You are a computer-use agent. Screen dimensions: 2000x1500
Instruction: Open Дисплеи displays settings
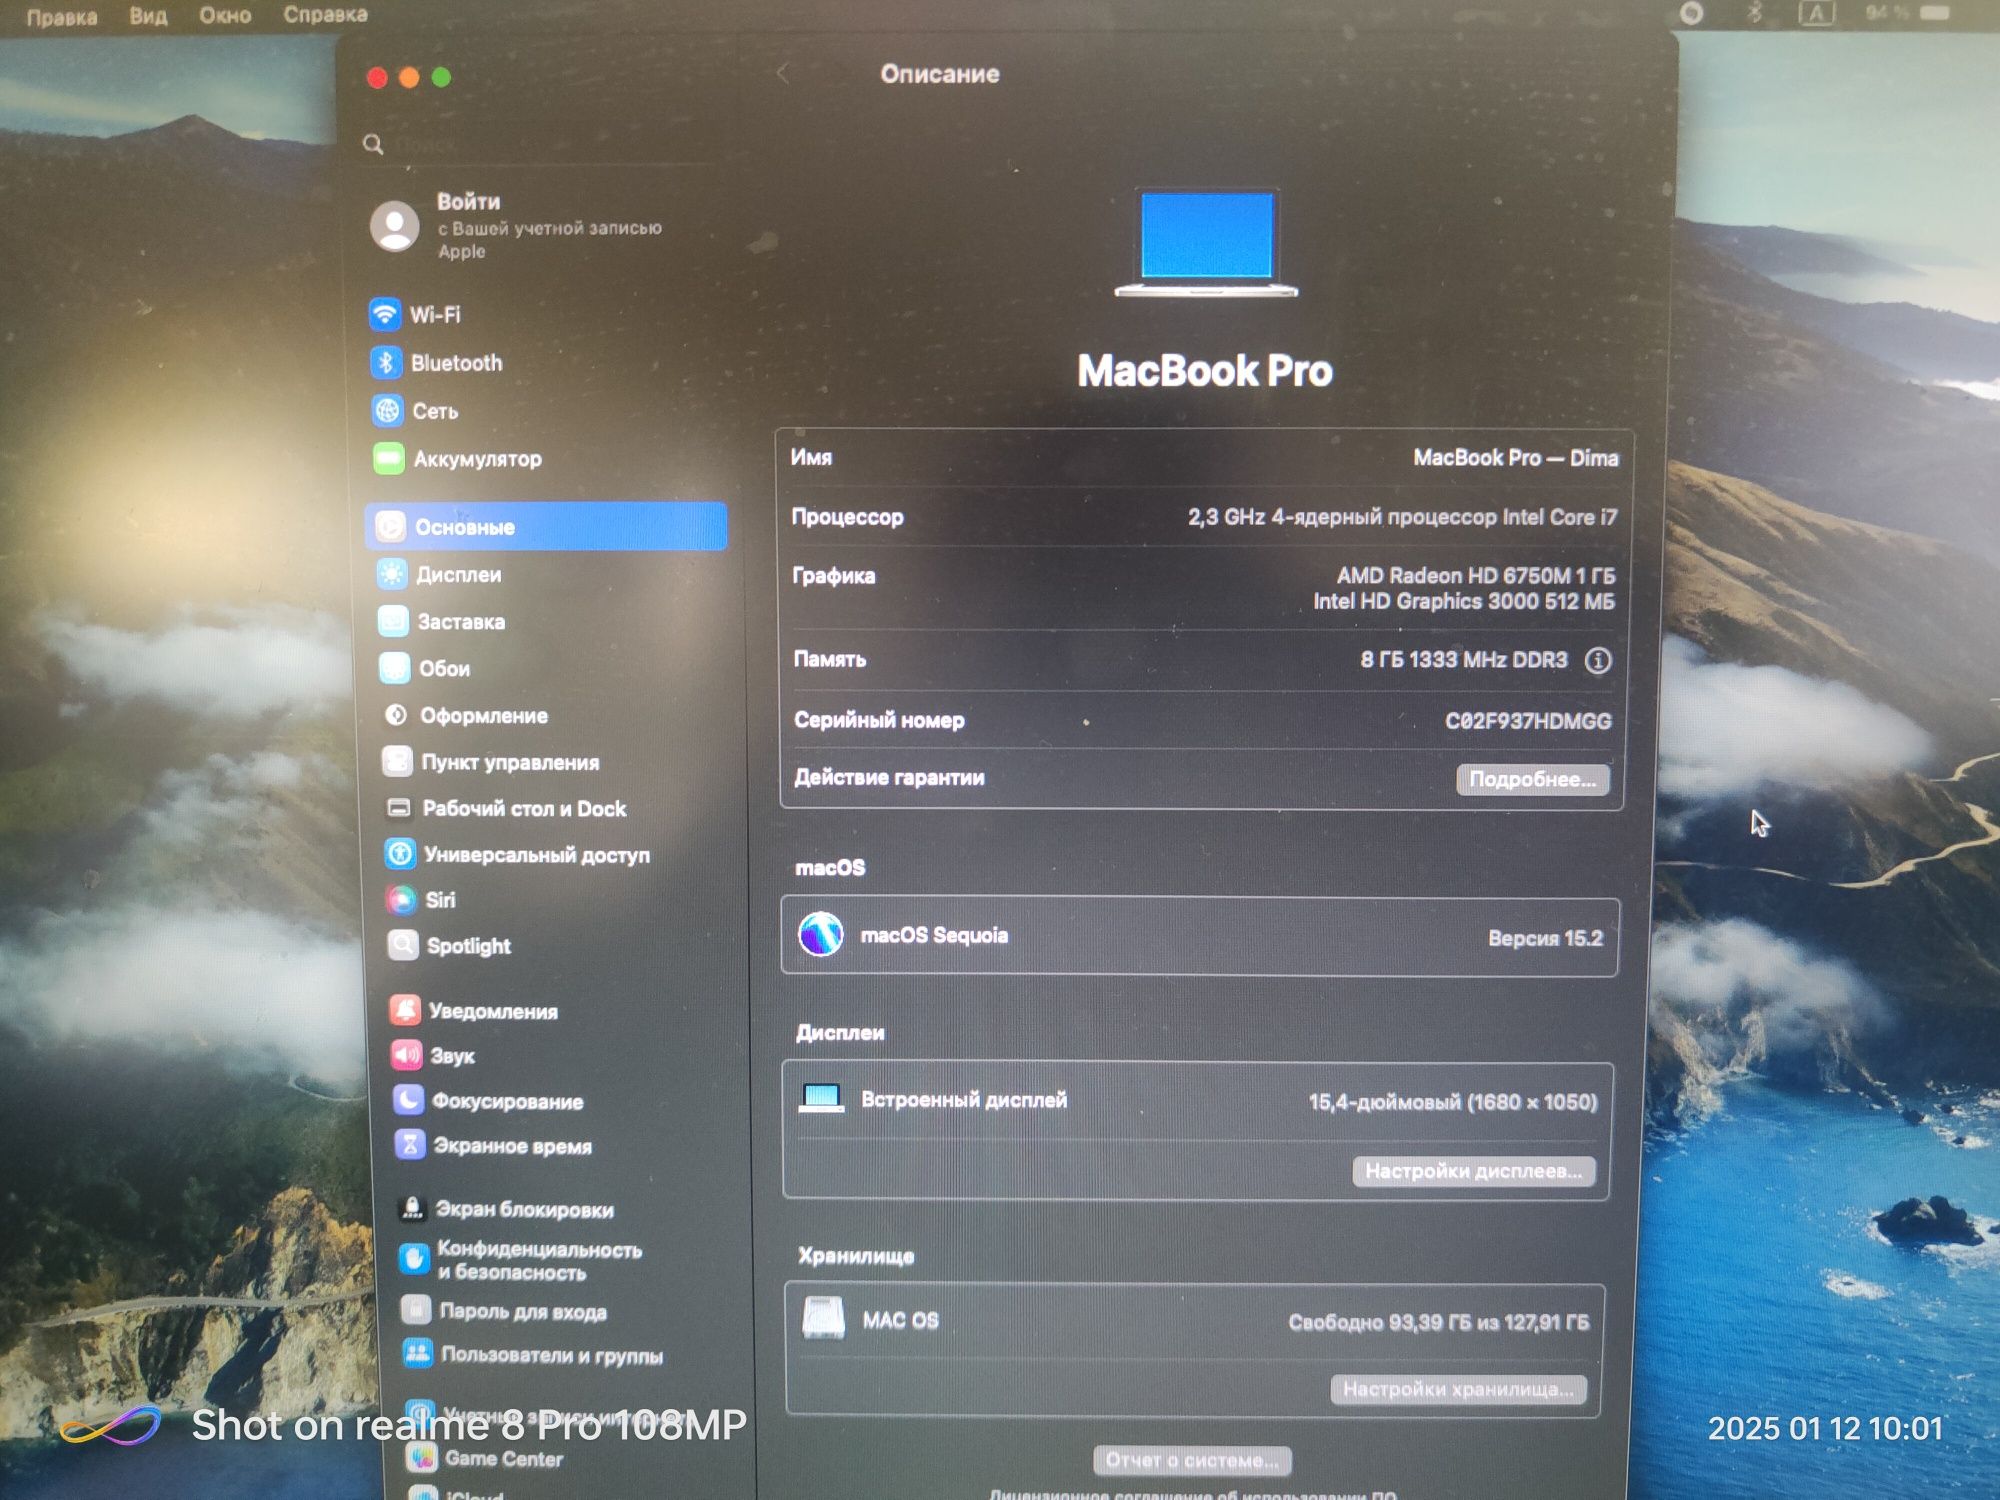(439, 574)
